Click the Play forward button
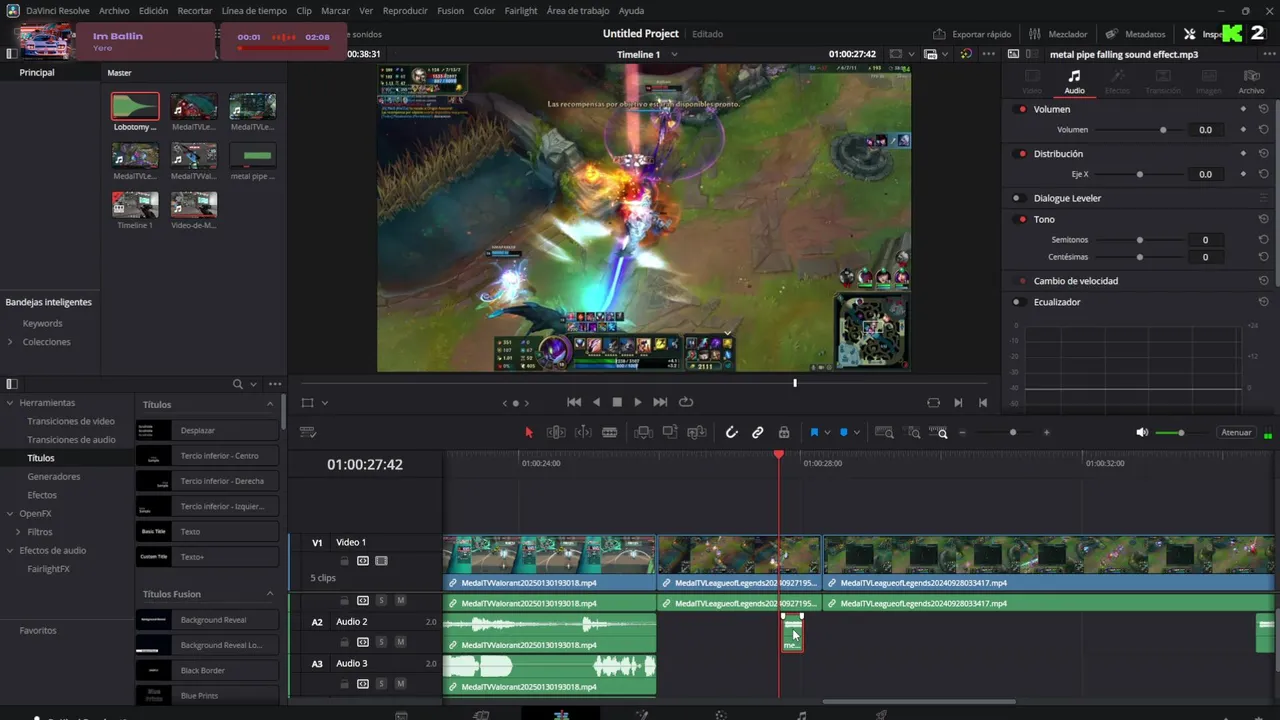Screen dimensions: 1280x720 click(x=638, y=402)
